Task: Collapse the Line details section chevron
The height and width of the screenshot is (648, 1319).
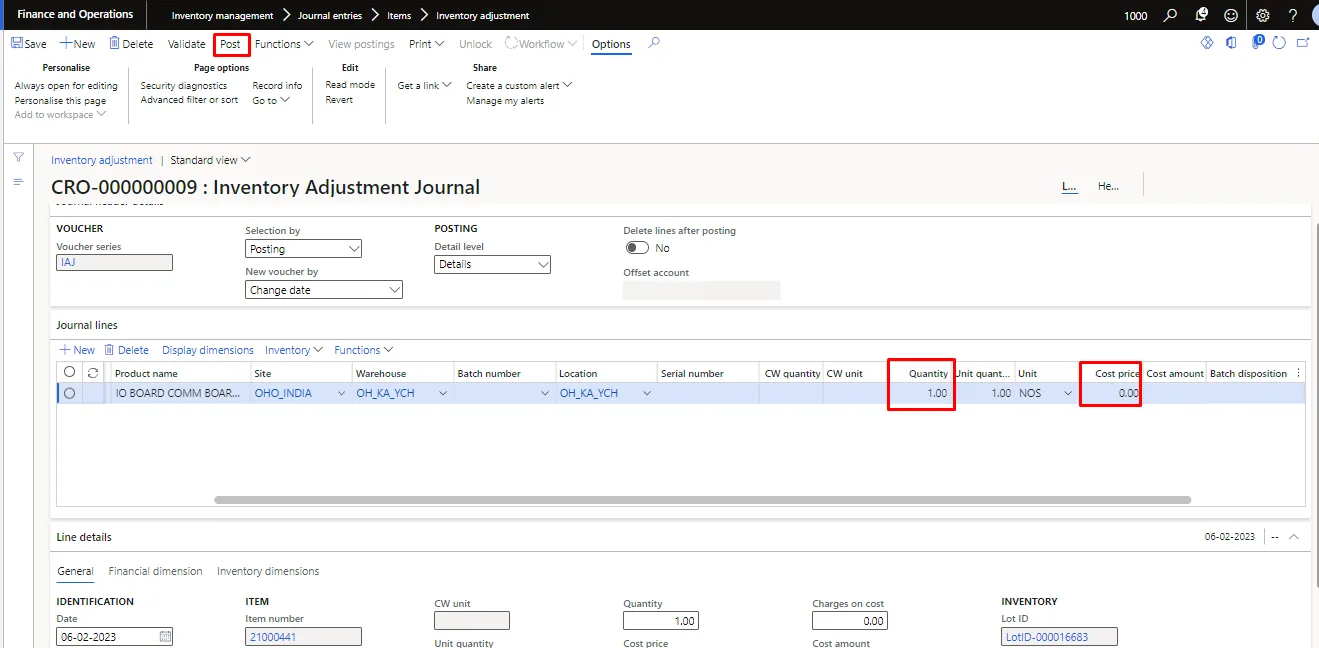Action: (x=1293, y=537)
